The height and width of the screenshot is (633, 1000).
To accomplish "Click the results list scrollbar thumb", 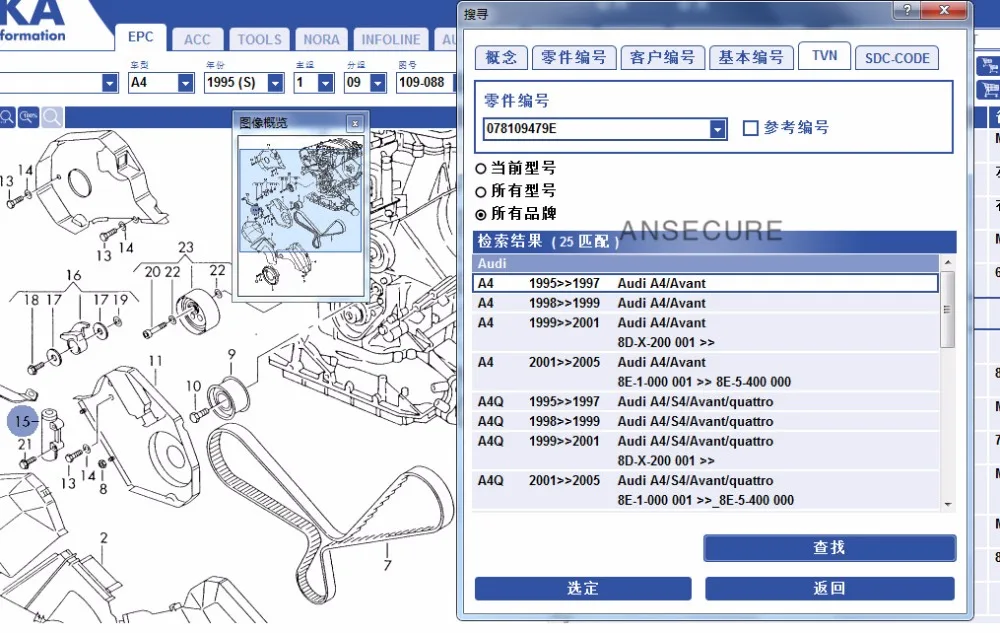I will click(948, 310).
